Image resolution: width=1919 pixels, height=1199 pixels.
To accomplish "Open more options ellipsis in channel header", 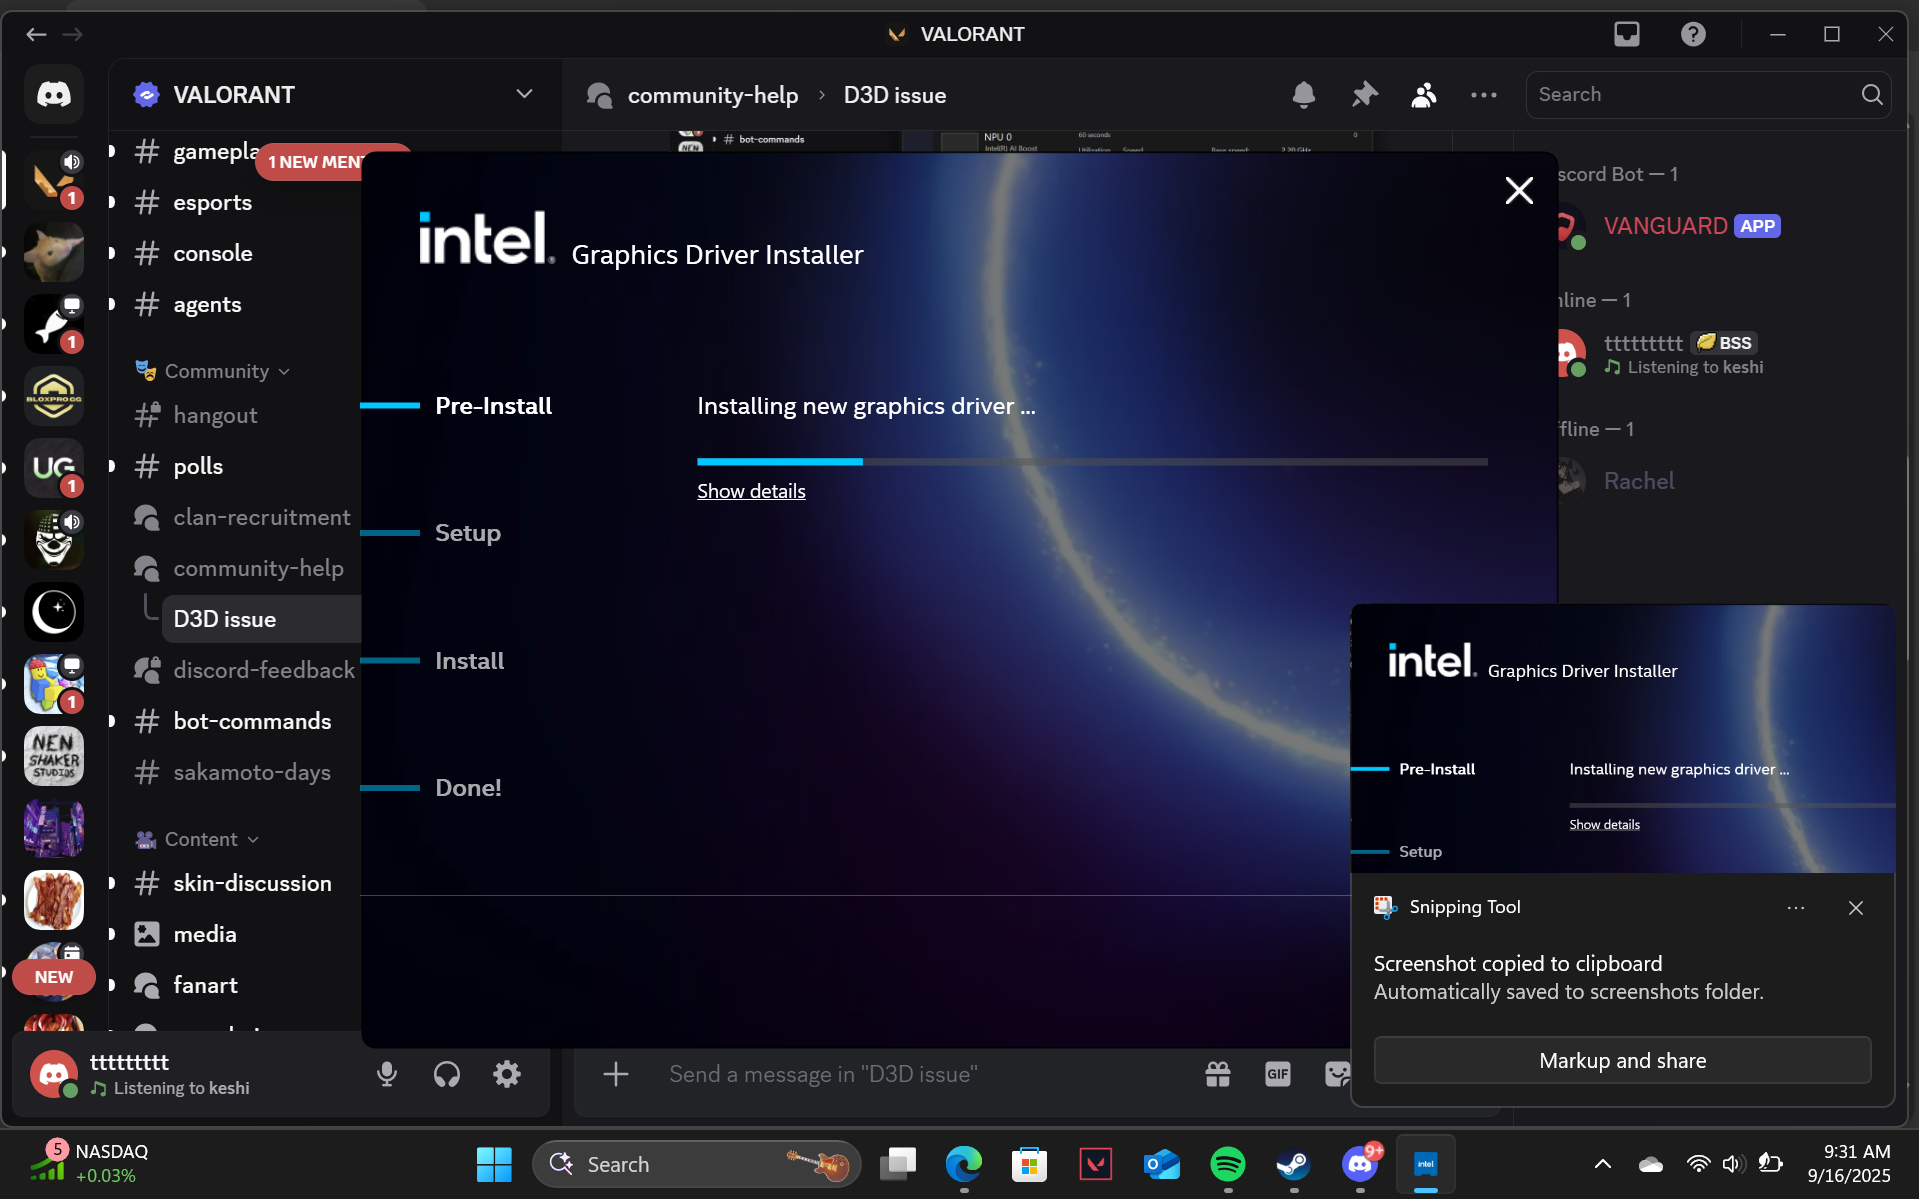I will point(1484,95).
